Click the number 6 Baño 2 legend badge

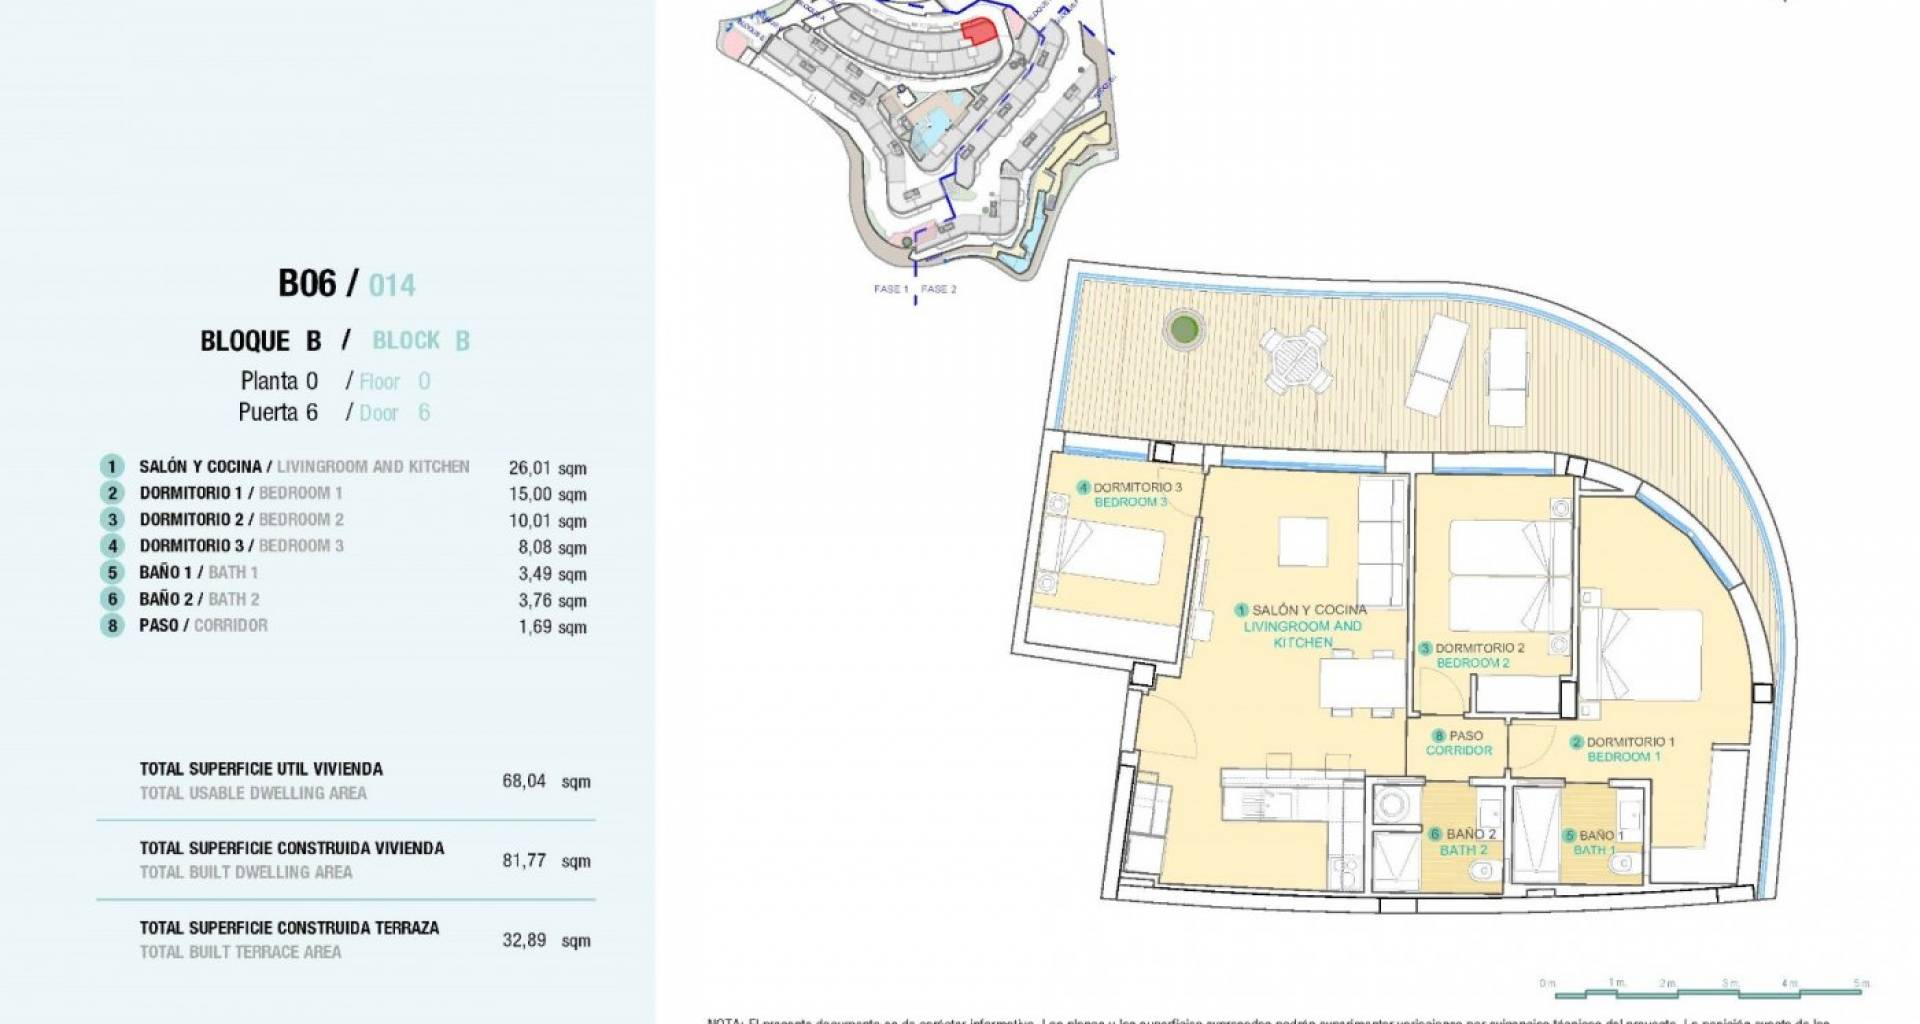coord(112,599)
